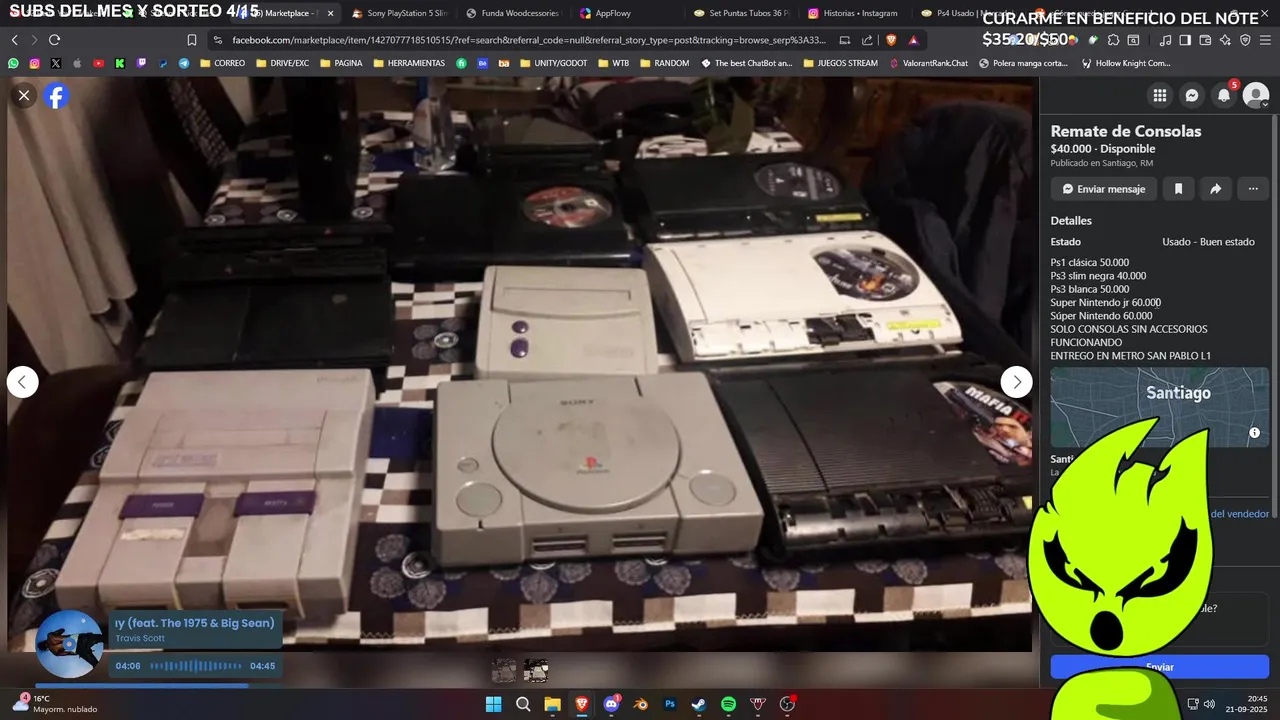Open the YouTube bookmark icon
The image size is (1280, 720).
98,63
